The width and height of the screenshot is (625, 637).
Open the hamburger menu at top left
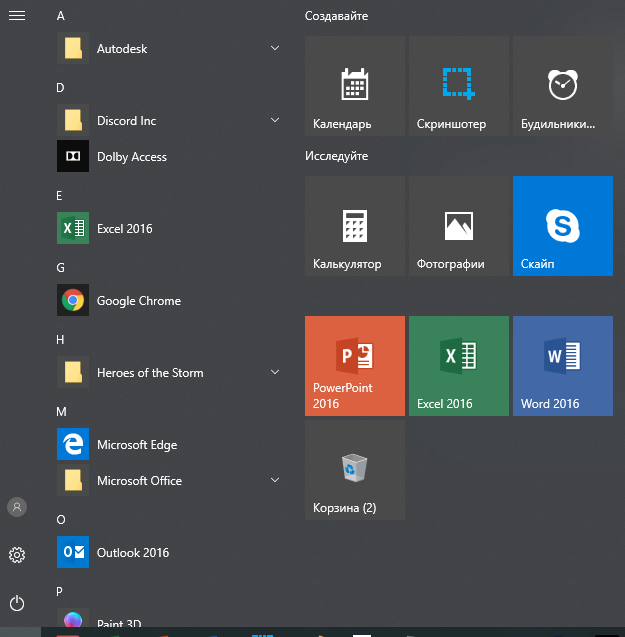point(17,15)
